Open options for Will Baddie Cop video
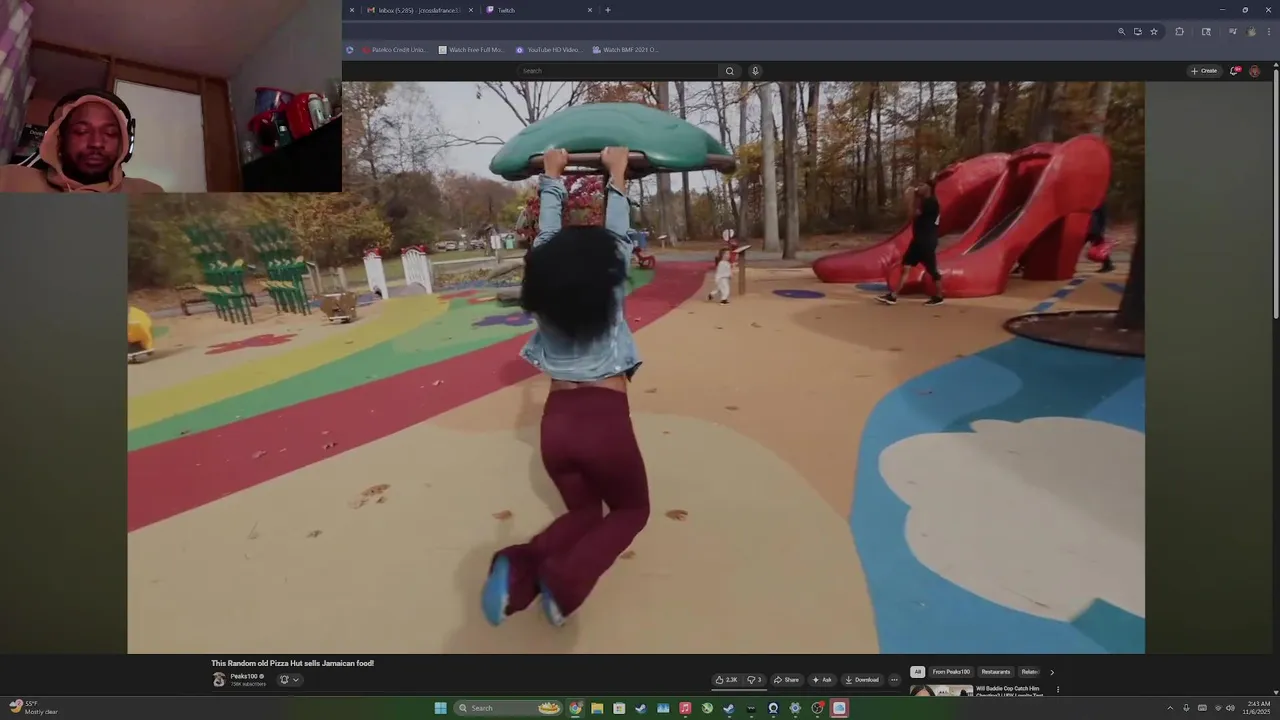Screen dimensions: 1280x720 pyautogui.click(x=1058, y=689)
